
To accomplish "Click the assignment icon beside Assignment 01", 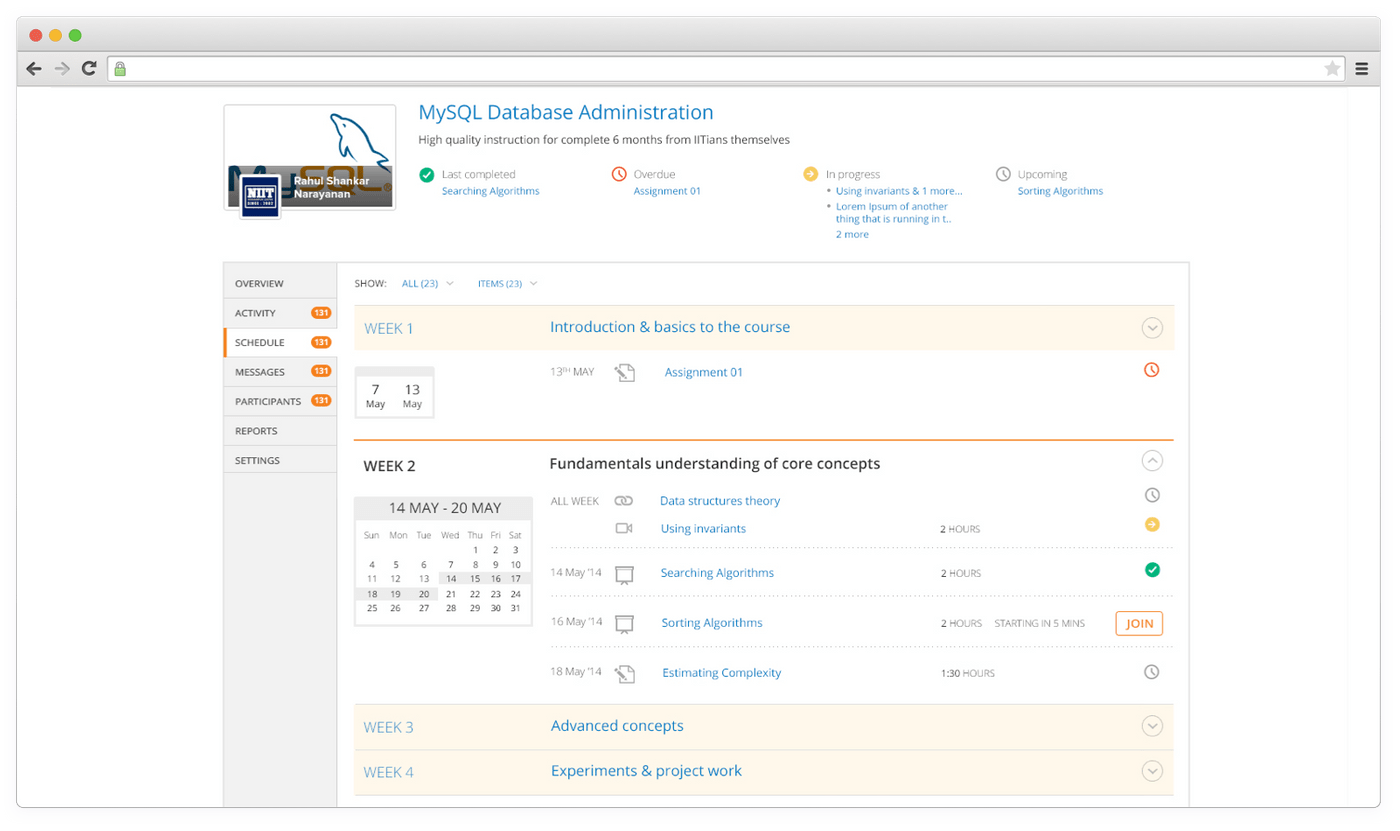I will tap(625, 373).
